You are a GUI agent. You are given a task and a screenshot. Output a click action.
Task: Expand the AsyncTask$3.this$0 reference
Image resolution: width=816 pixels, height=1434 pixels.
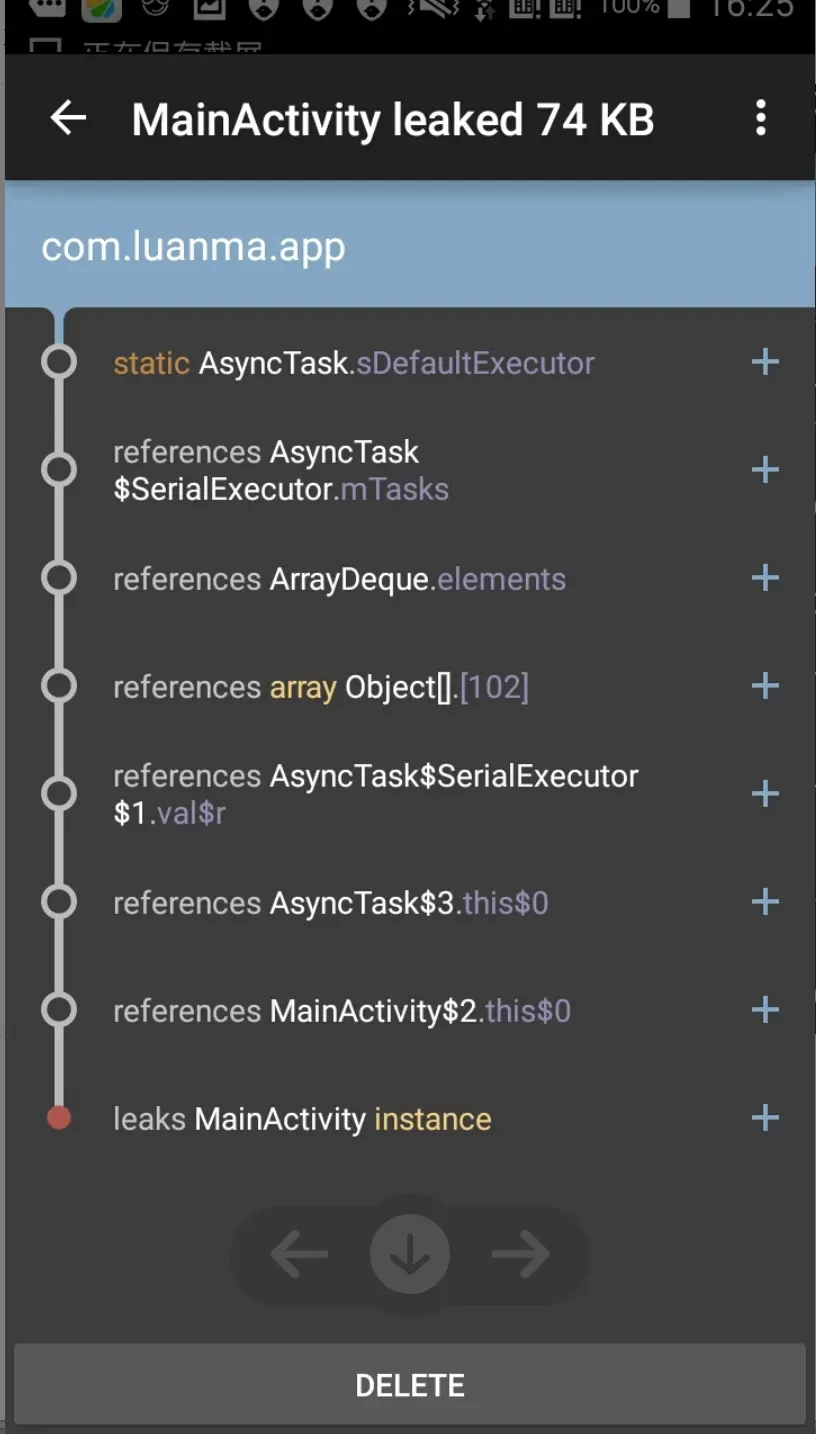pos(765,902)
